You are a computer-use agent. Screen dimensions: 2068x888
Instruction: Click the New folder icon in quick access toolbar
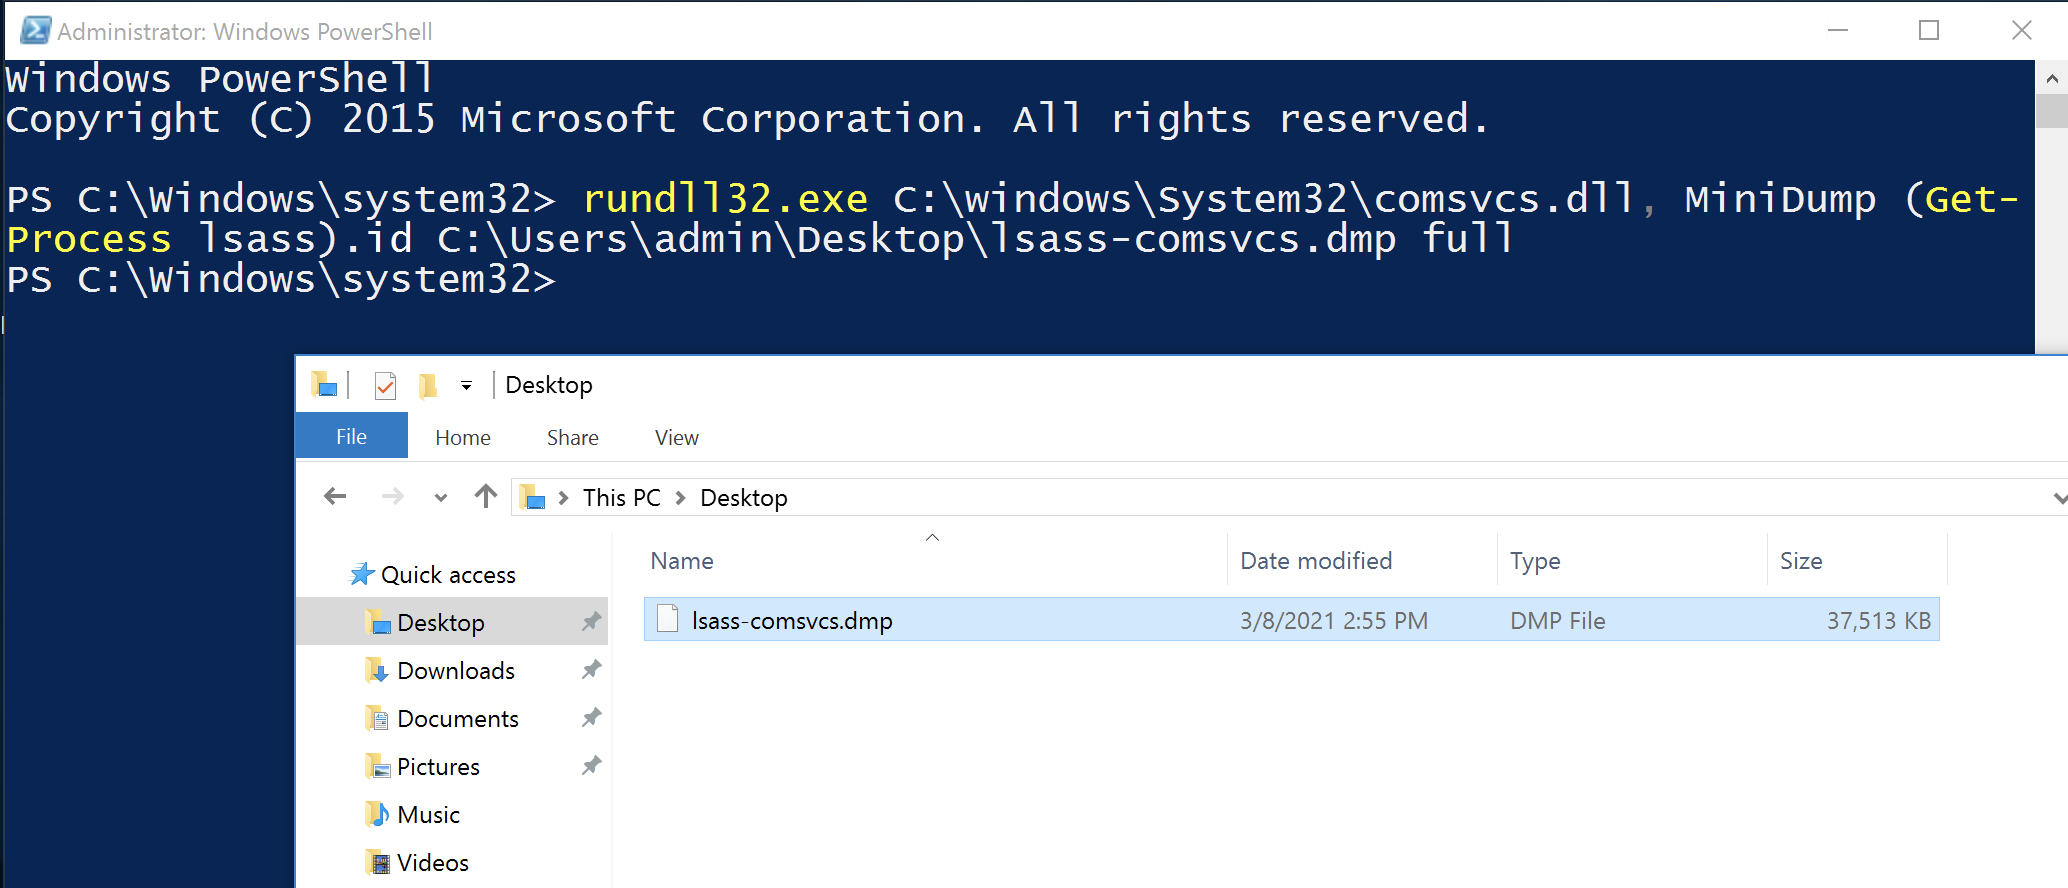(428, 385)
